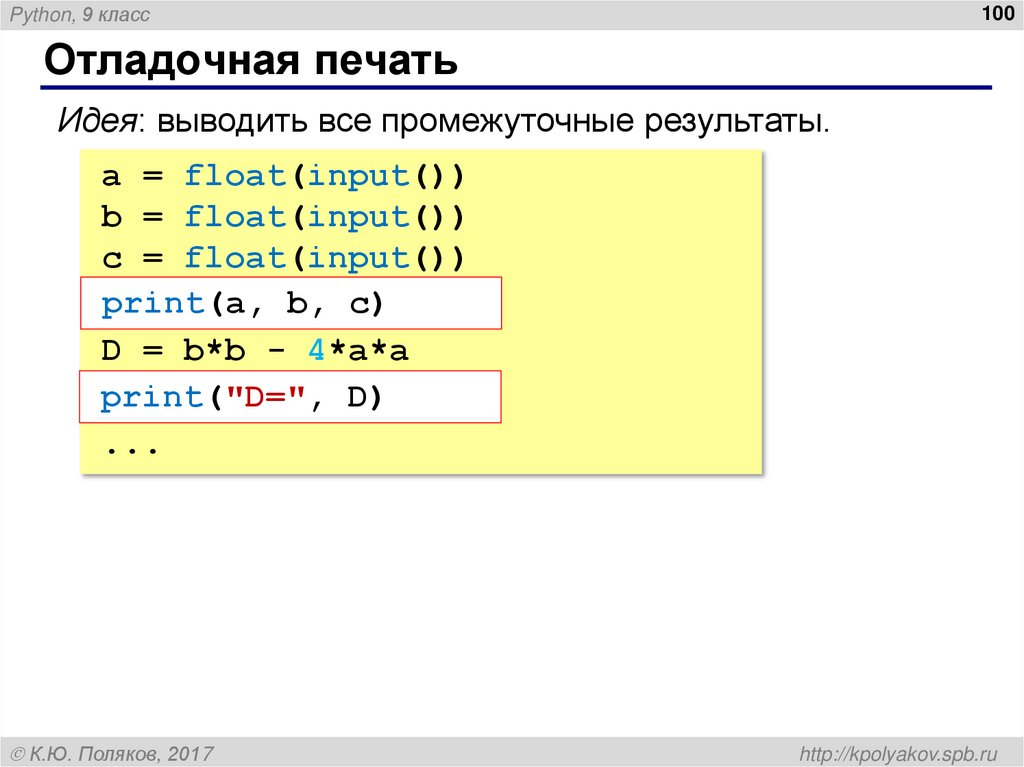
Task: Click the red frame around print("D=", D)
Action: pyautogui.click(x=290, y=373)
